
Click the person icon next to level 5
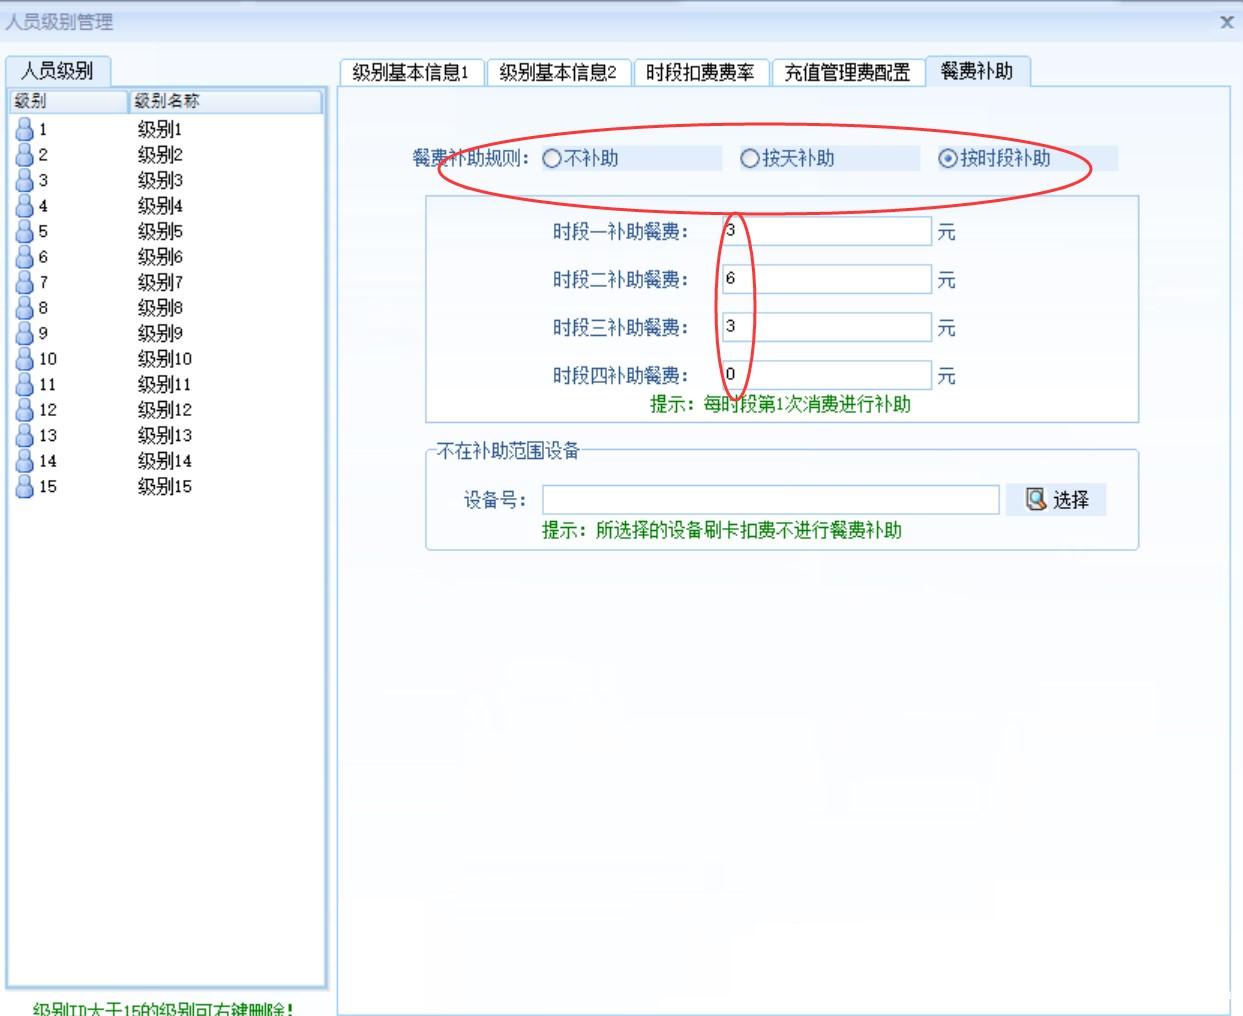(x=25, y=231)
